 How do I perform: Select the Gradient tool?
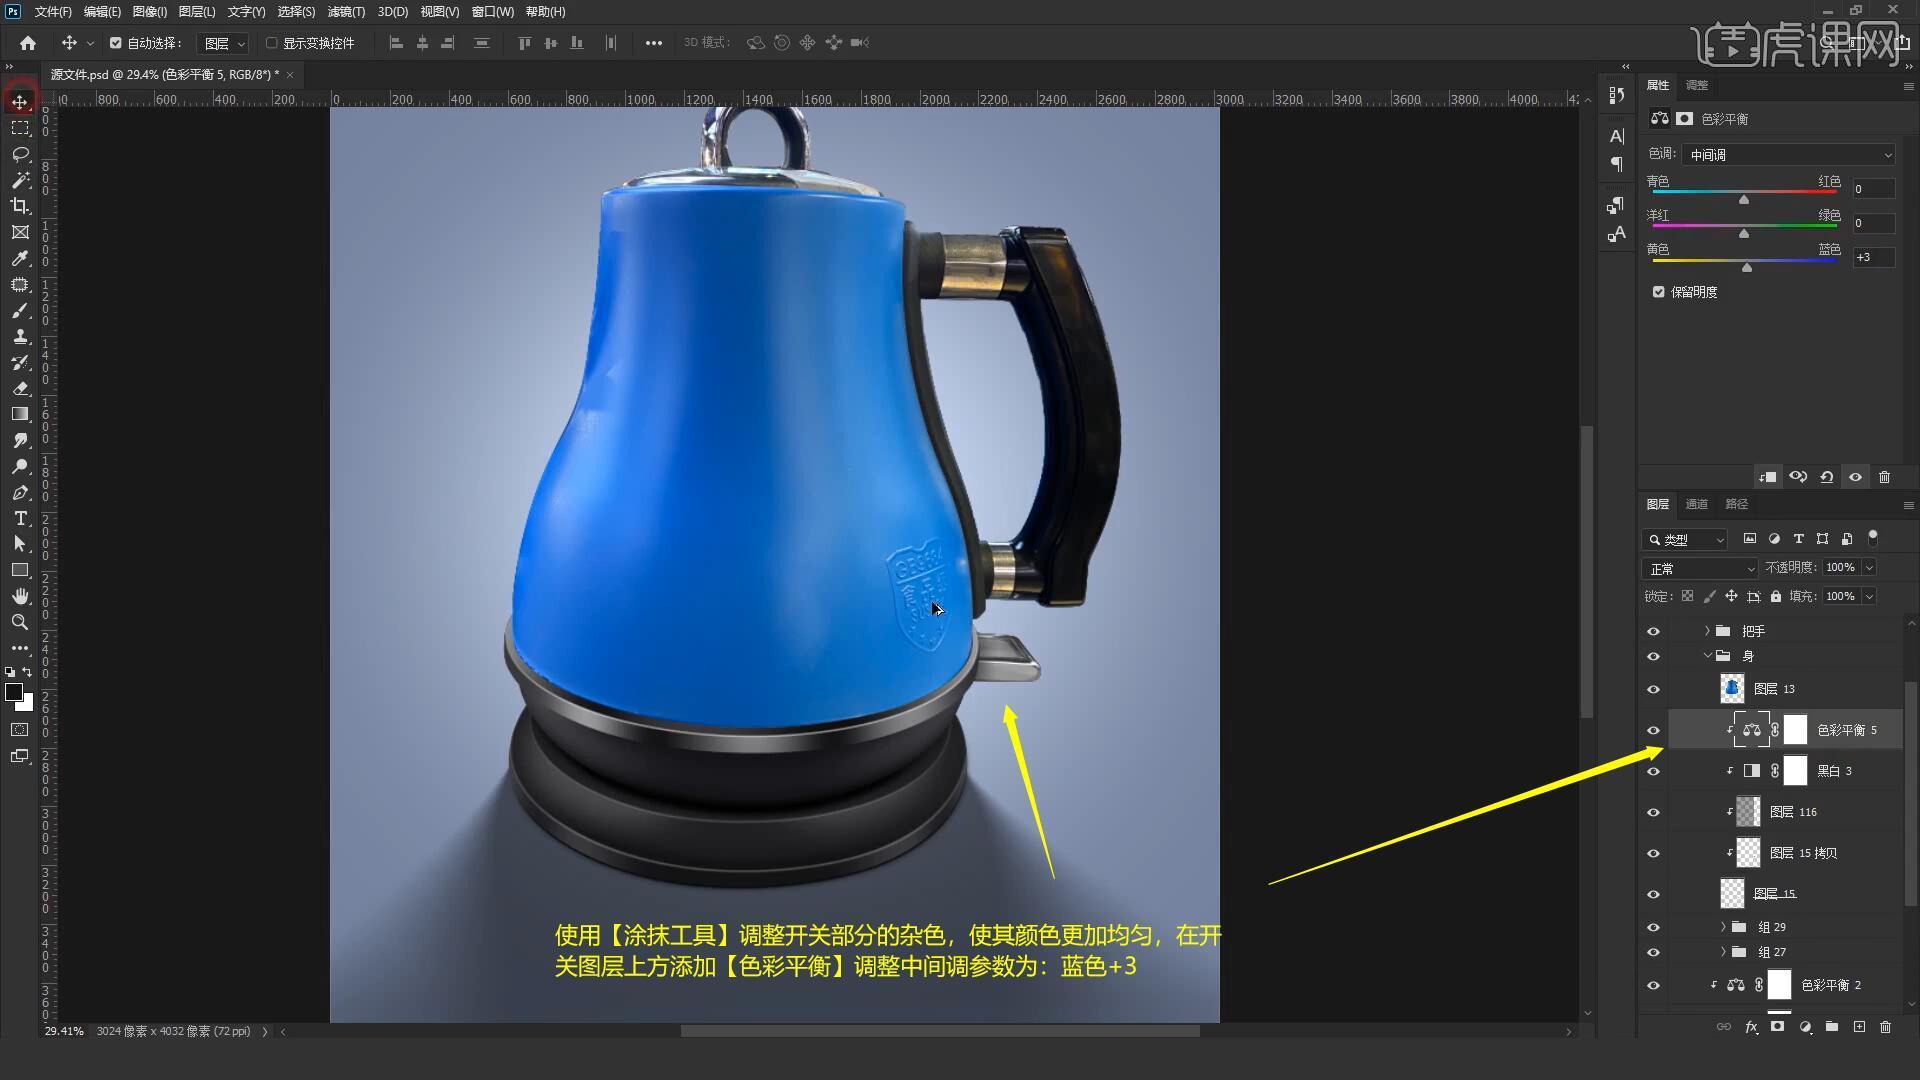pos(20,414)
